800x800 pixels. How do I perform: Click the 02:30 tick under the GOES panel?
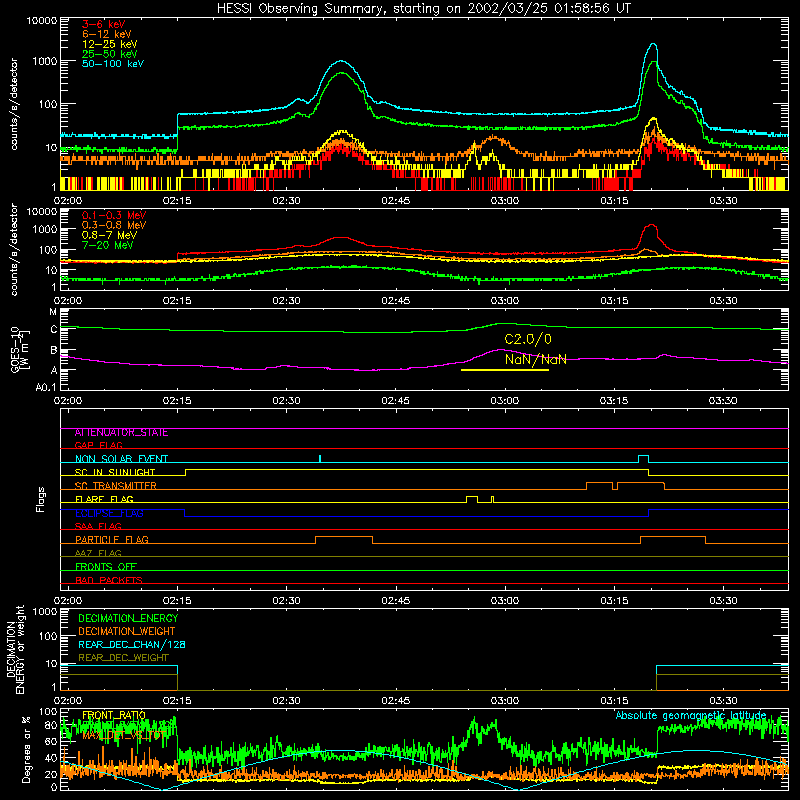coord(286,401)
